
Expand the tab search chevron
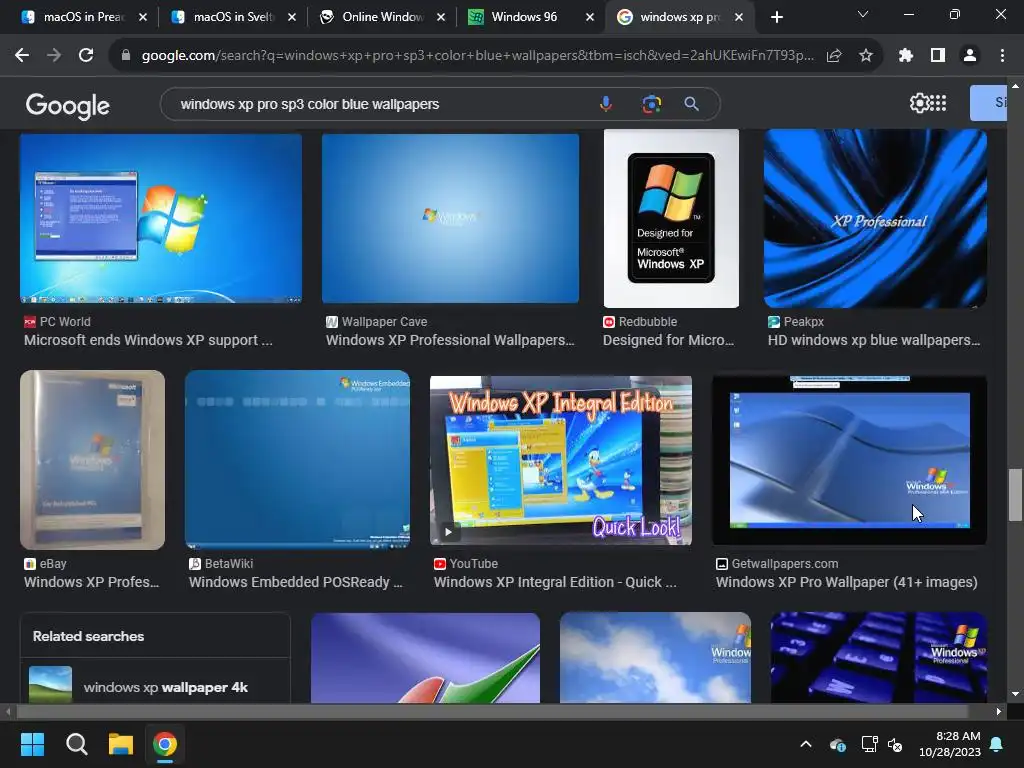863,14
